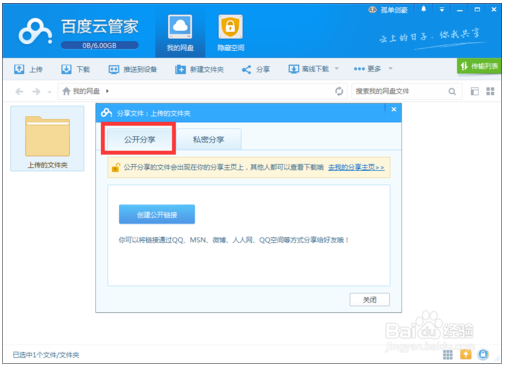The width and height of the screenshot is (505, 366).
Task: Go back with the left navigation arrow
Action: coord(19,91)
